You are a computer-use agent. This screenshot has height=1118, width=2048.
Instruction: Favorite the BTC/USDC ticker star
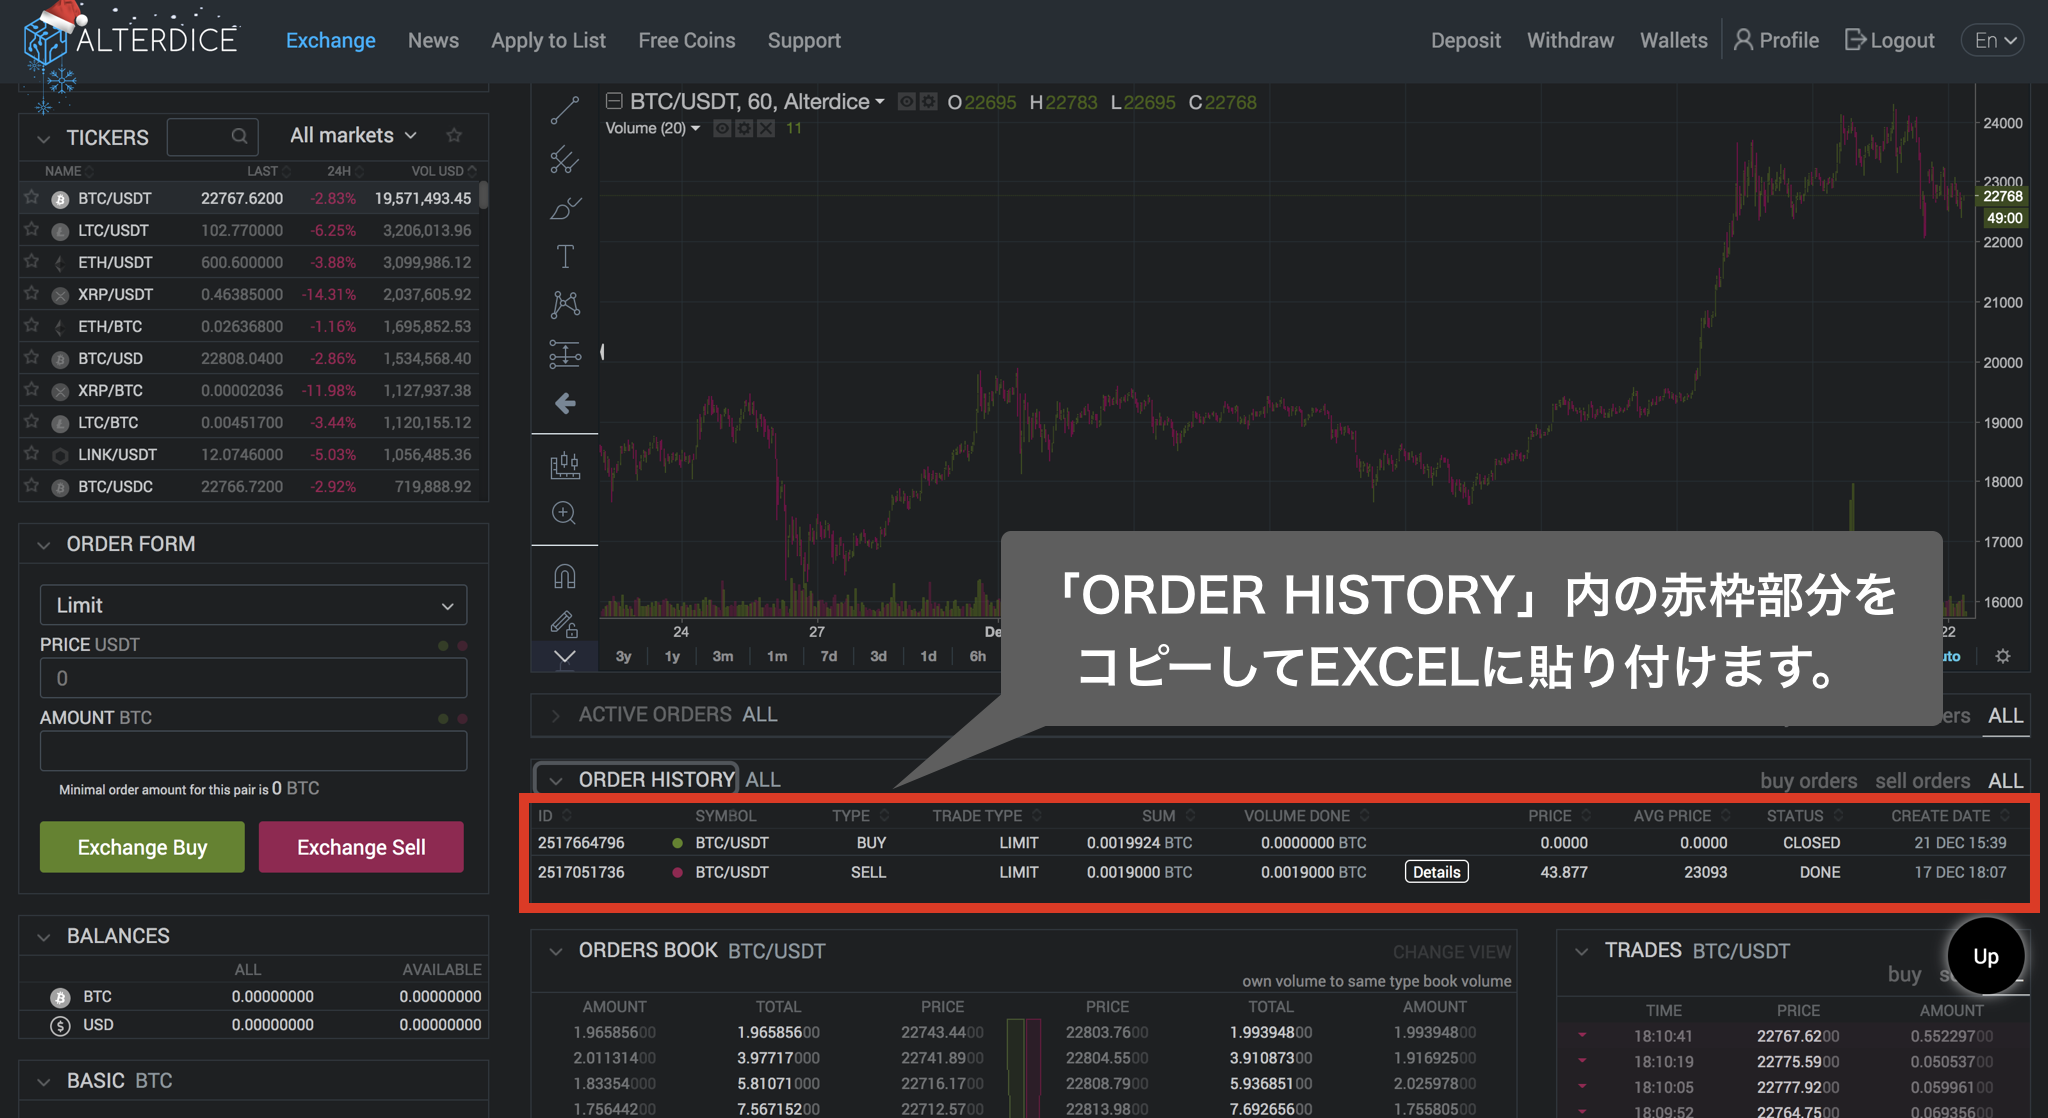point(32,485)
